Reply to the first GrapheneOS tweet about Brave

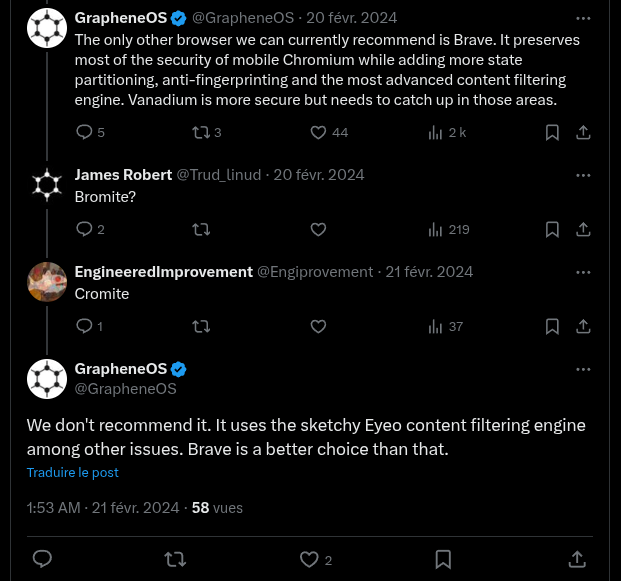[x=85, y=132]
